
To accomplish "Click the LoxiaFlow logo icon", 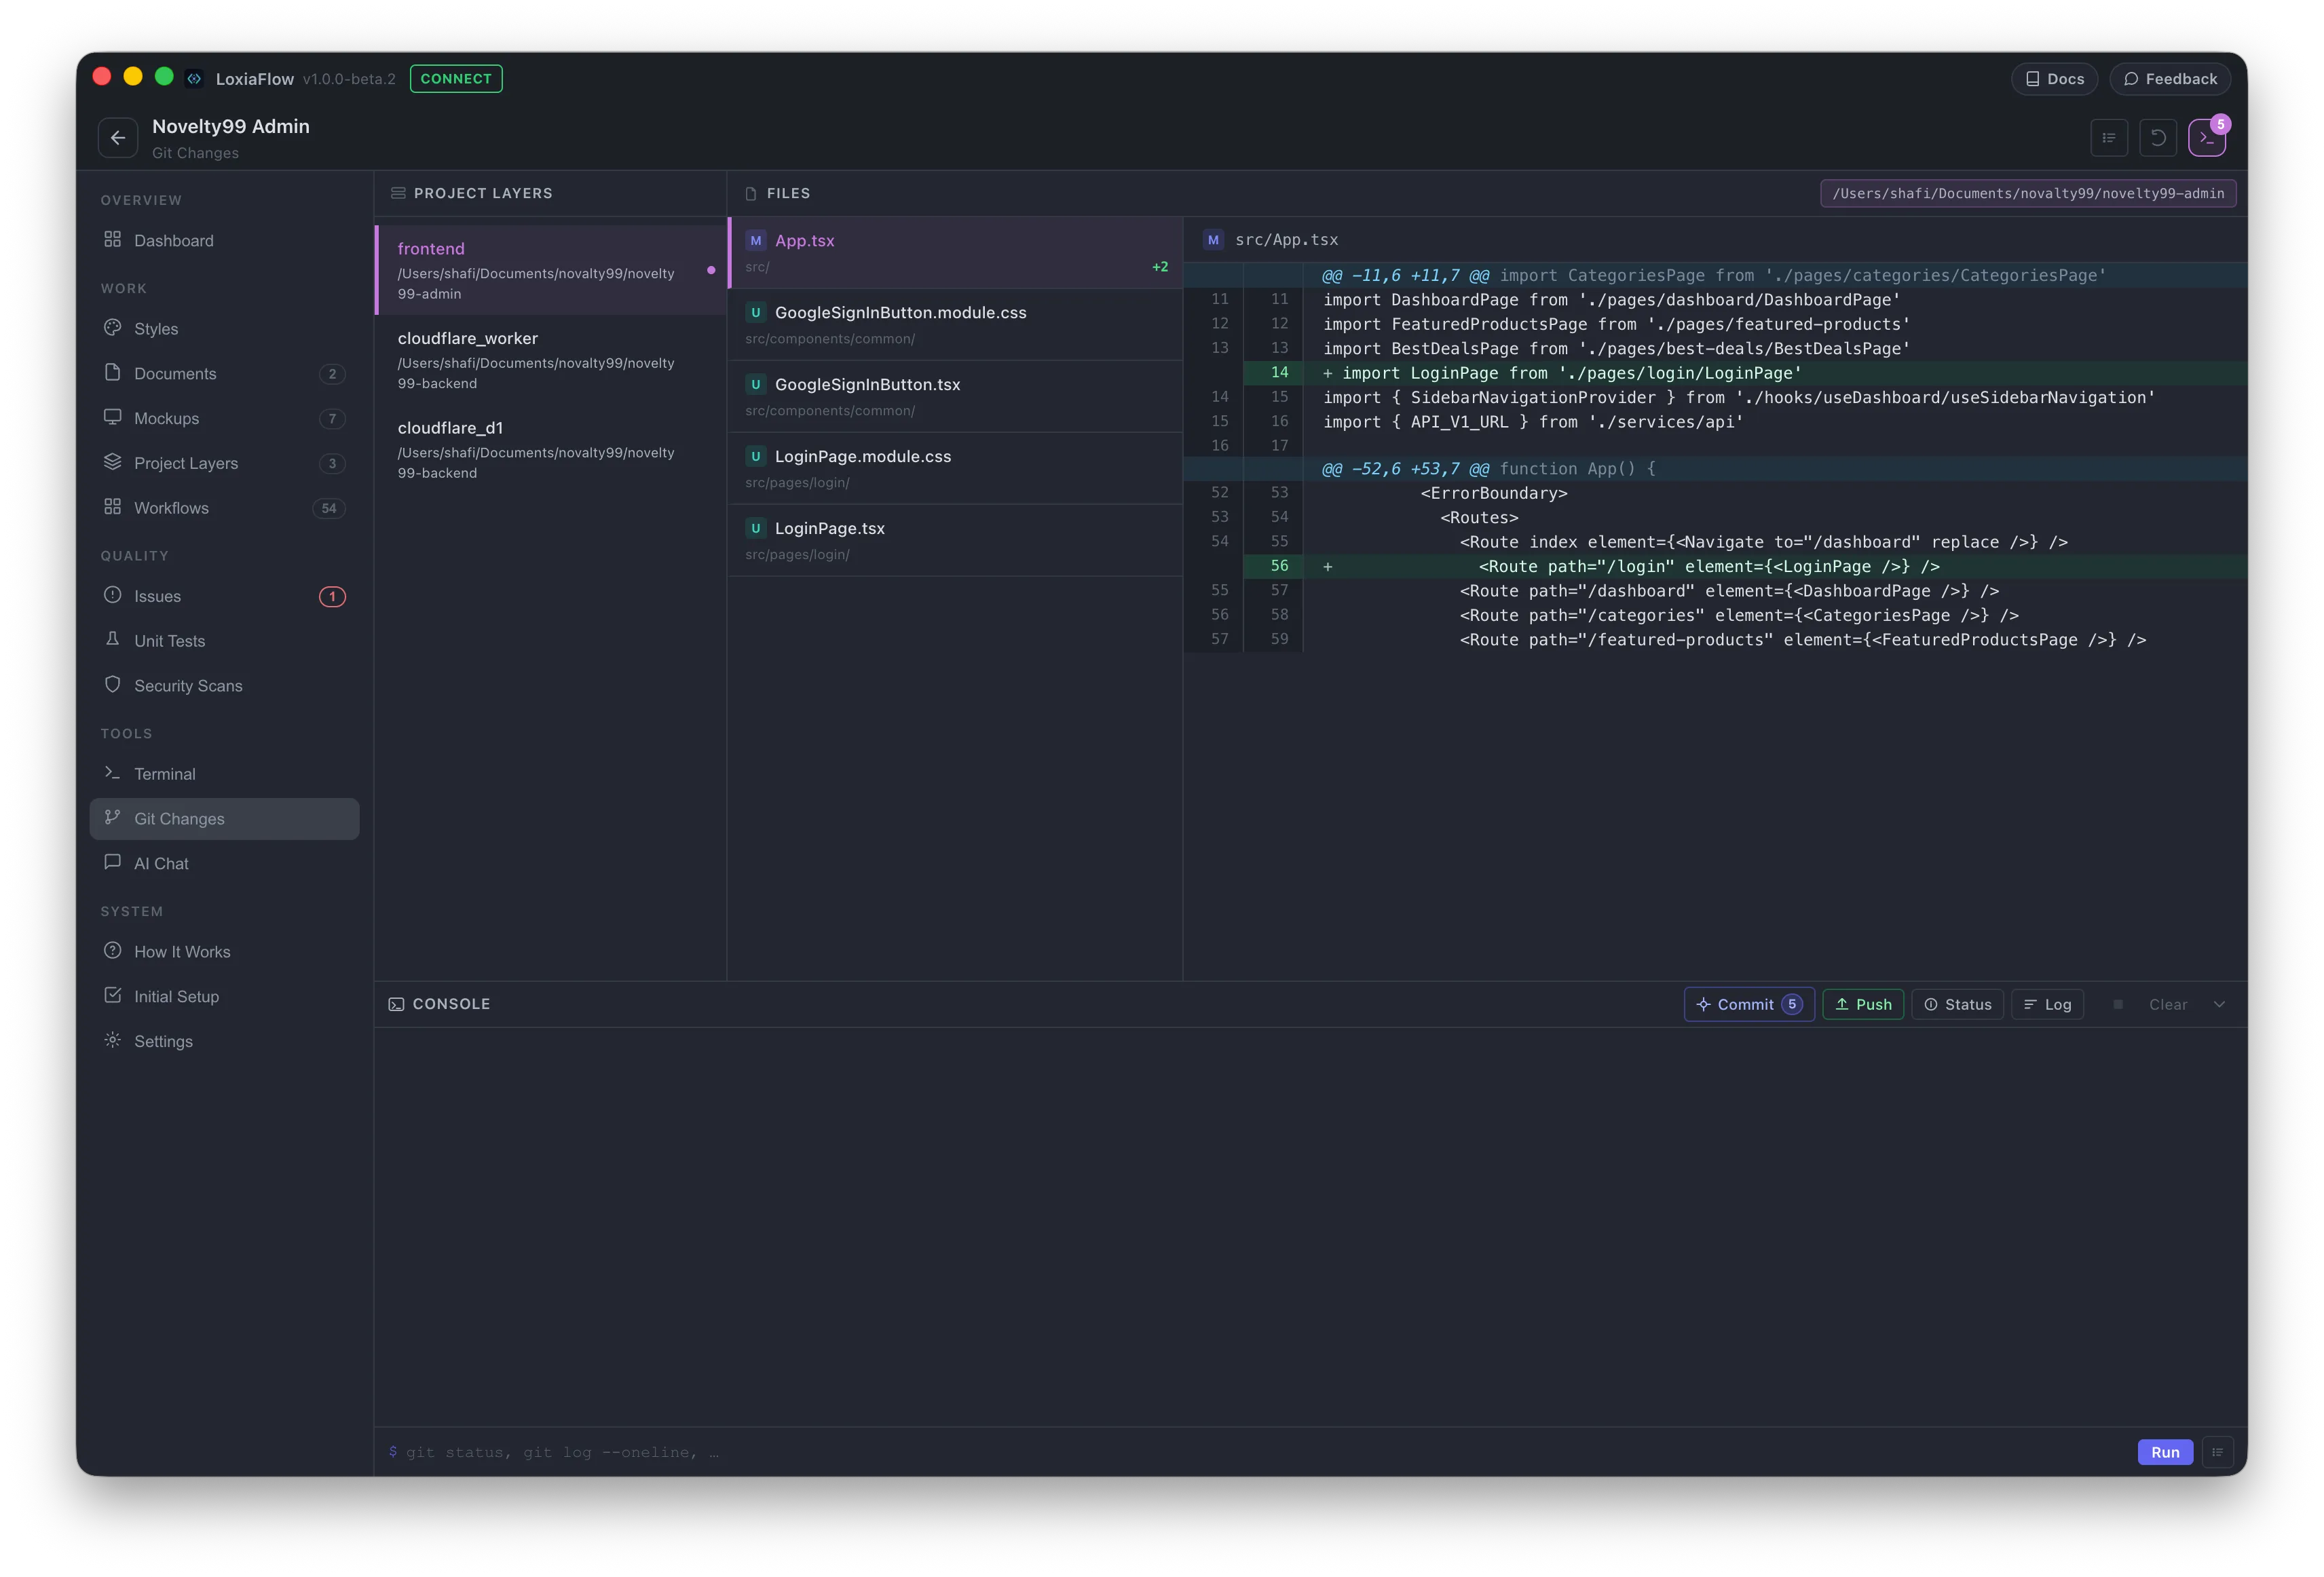I will tap(195, 79).
